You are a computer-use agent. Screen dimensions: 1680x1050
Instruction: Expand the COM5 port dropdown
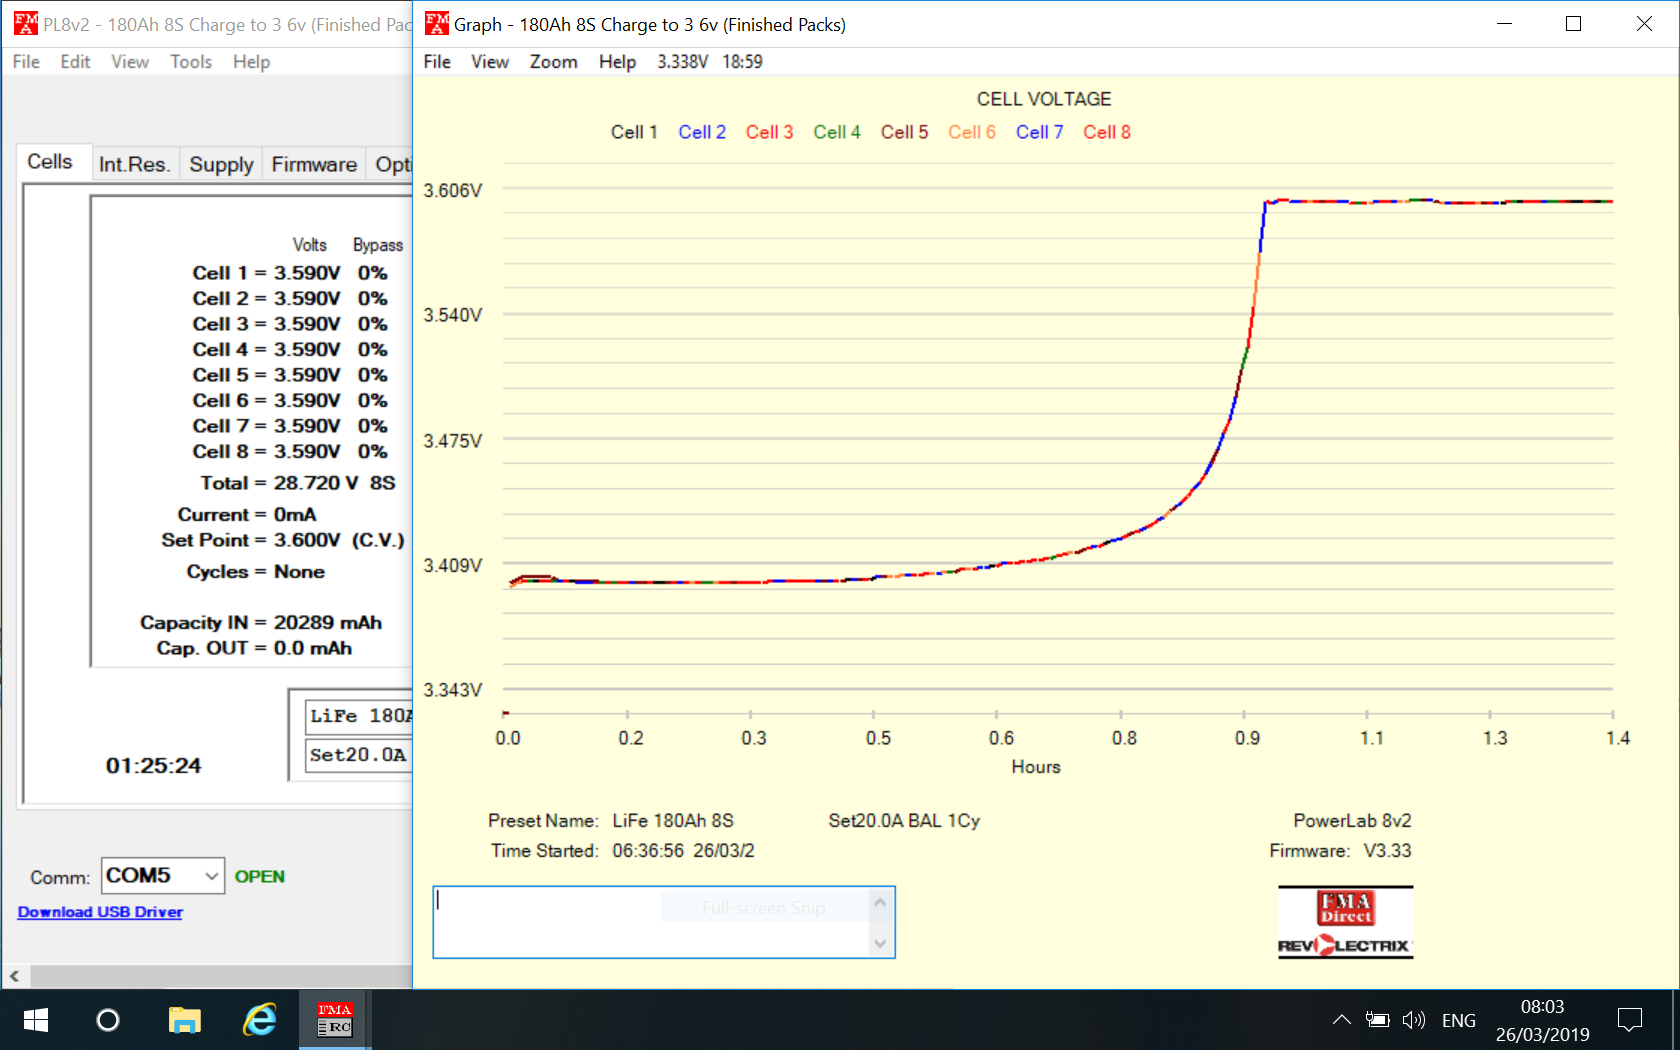tap(211, 876)
